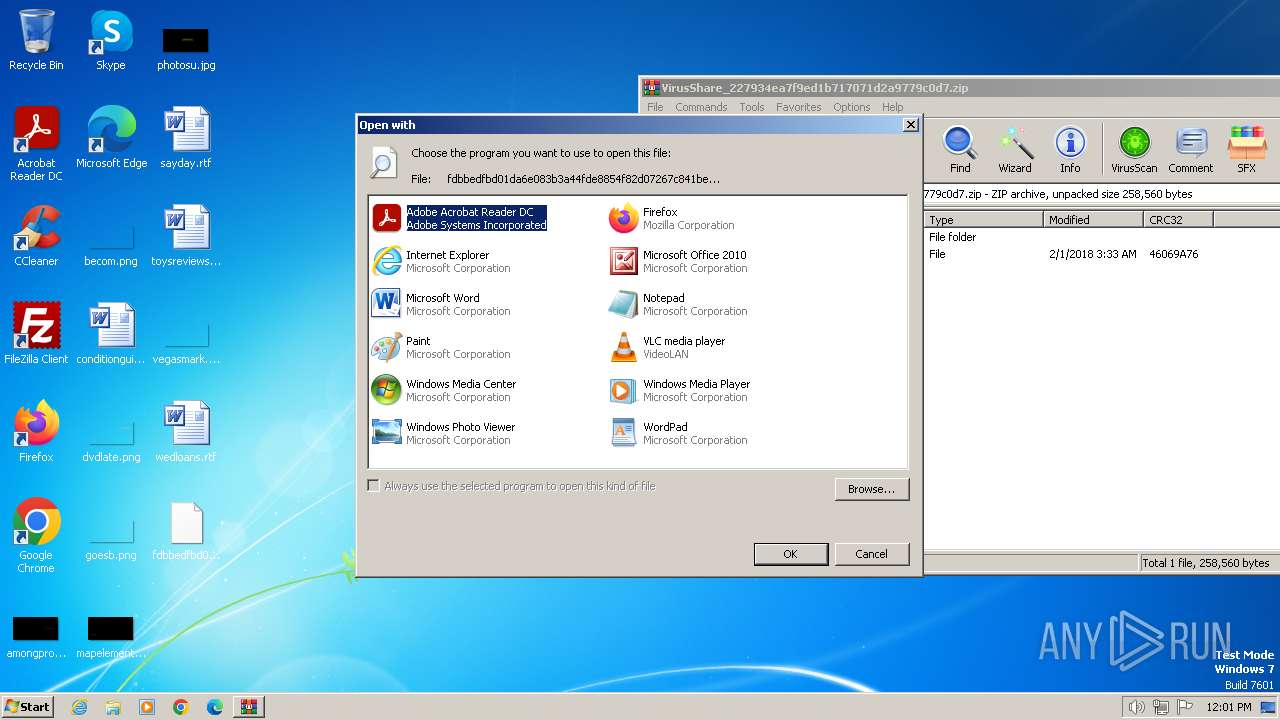This screenshot has height=720, width=1280.
Task: Pick Internet Explorer as the program
Action: [441, 261]
